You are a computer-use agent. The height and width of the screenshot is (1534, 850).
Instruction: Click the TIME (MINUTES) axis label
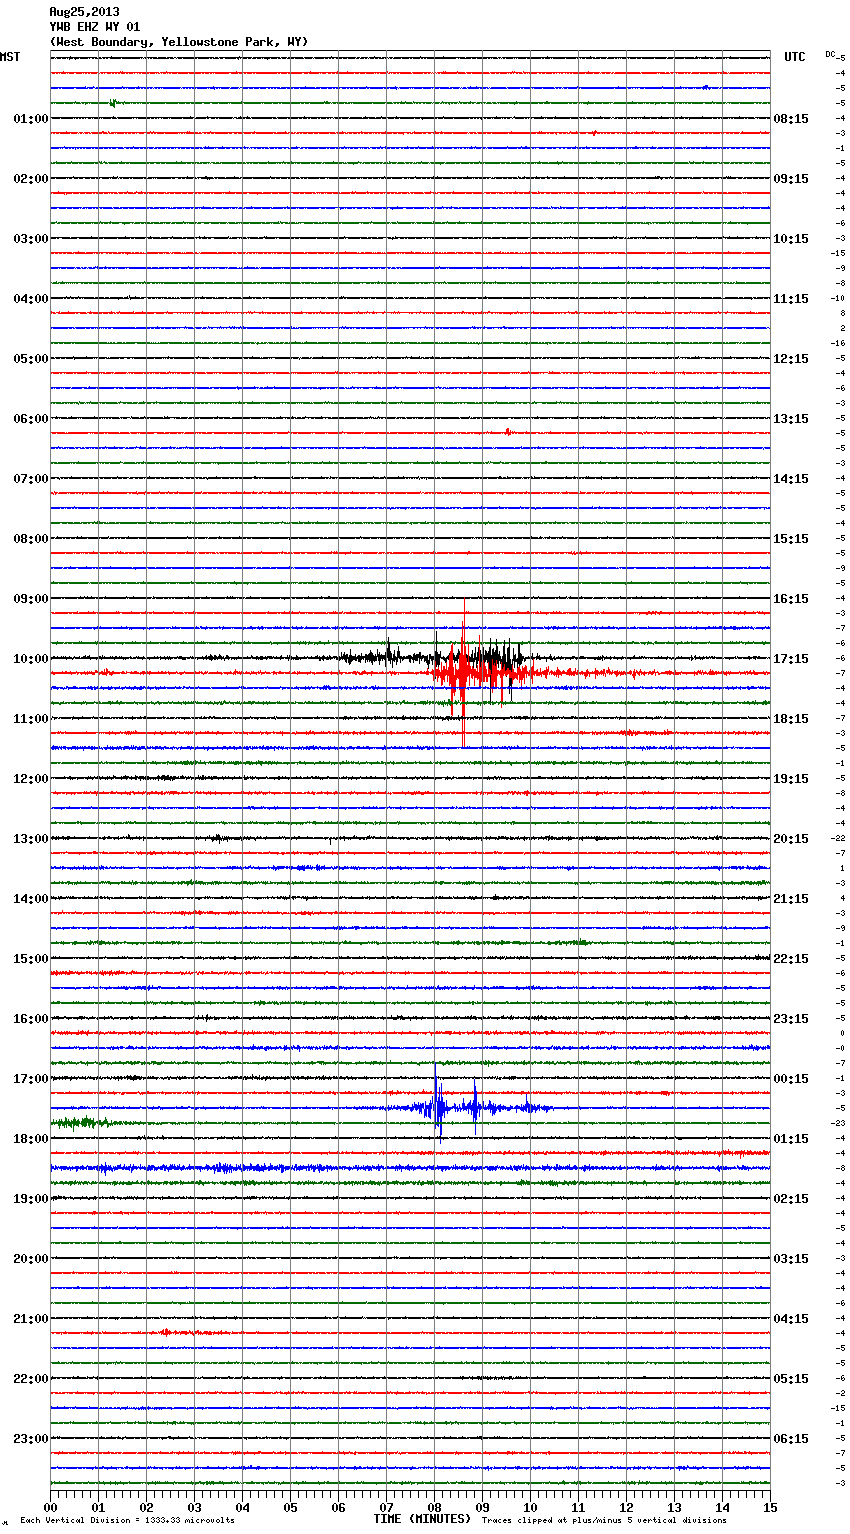[422, 1519]
